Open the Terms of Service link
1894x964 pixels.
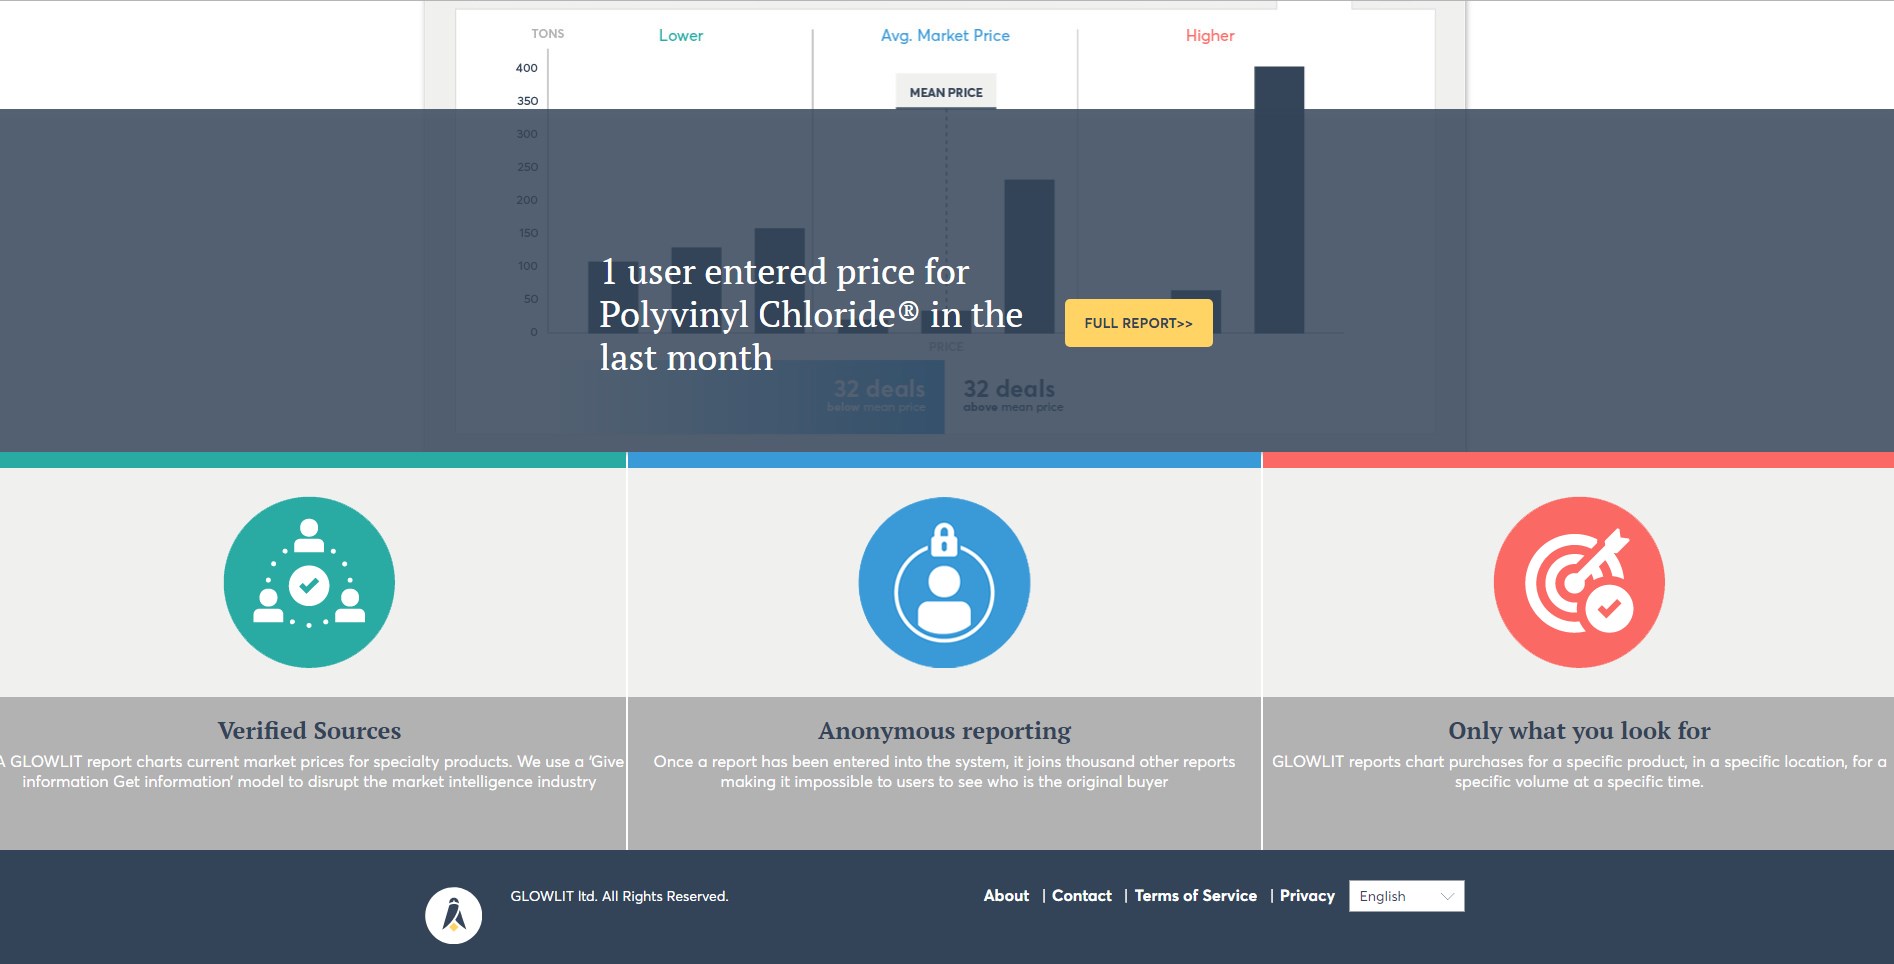[1196, 896]
